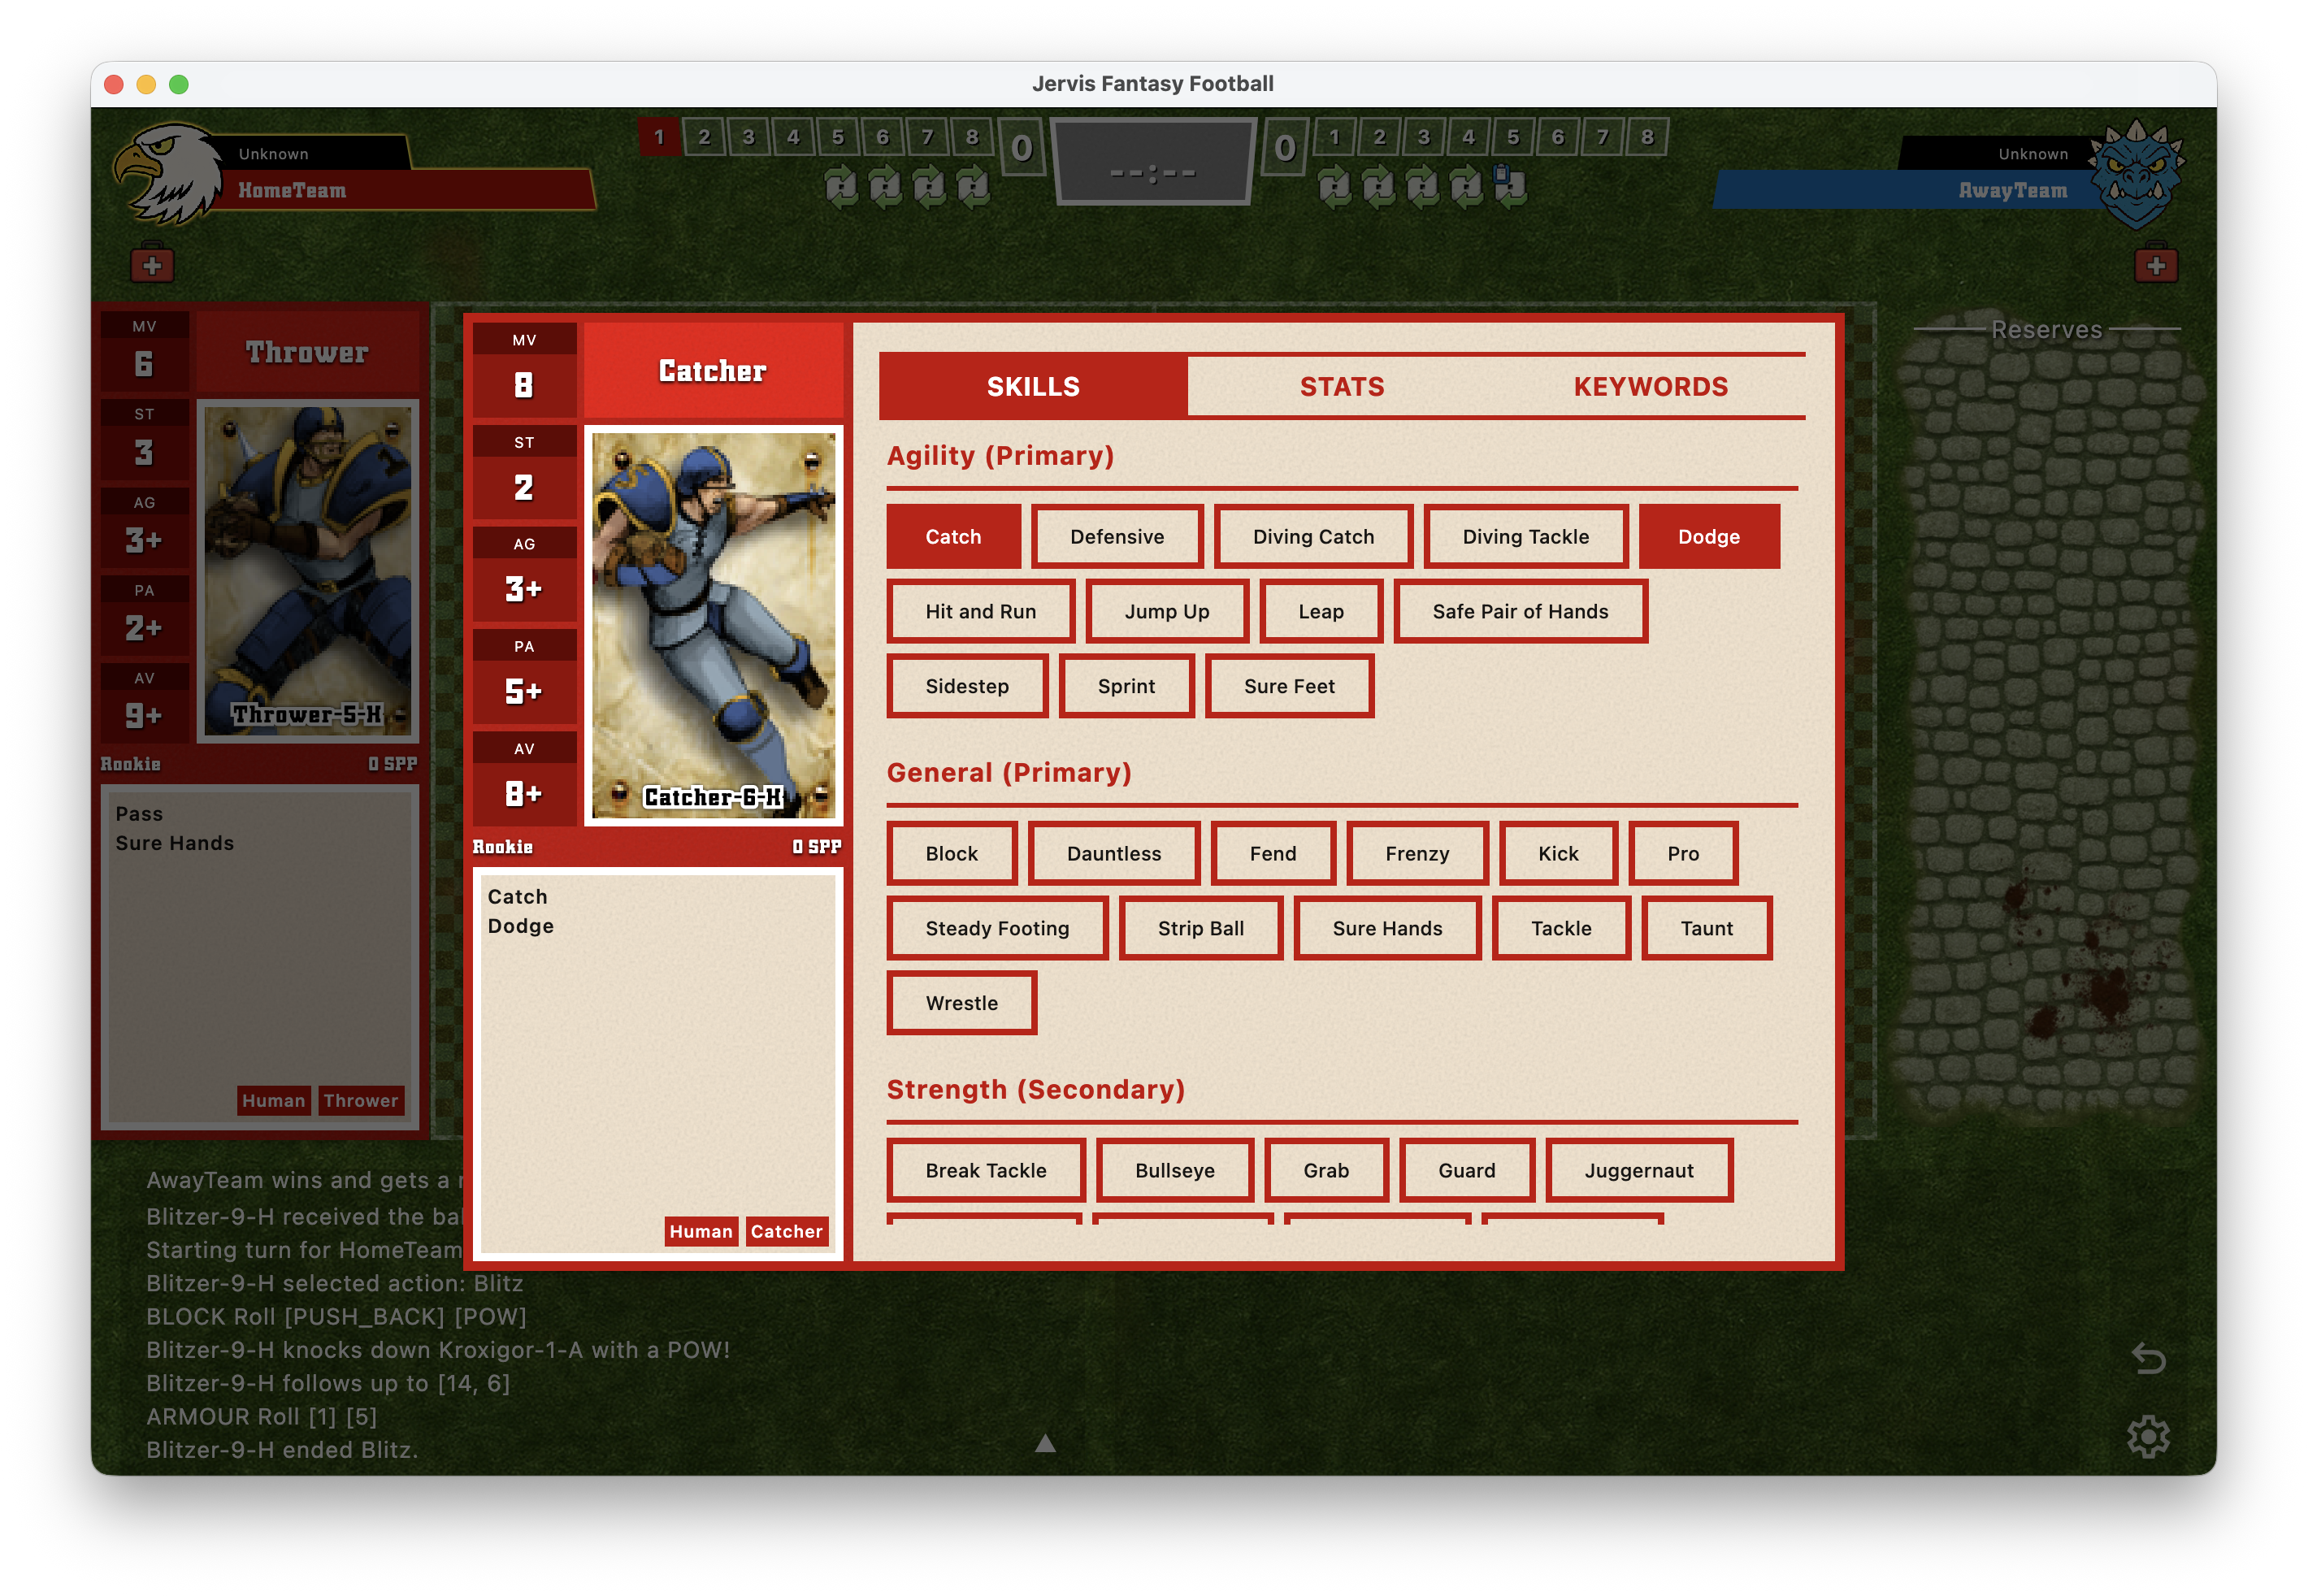Screen dimensions: 2308x1596
Task: Select the SKILLS tab
Action: [x=1033, y=387]
